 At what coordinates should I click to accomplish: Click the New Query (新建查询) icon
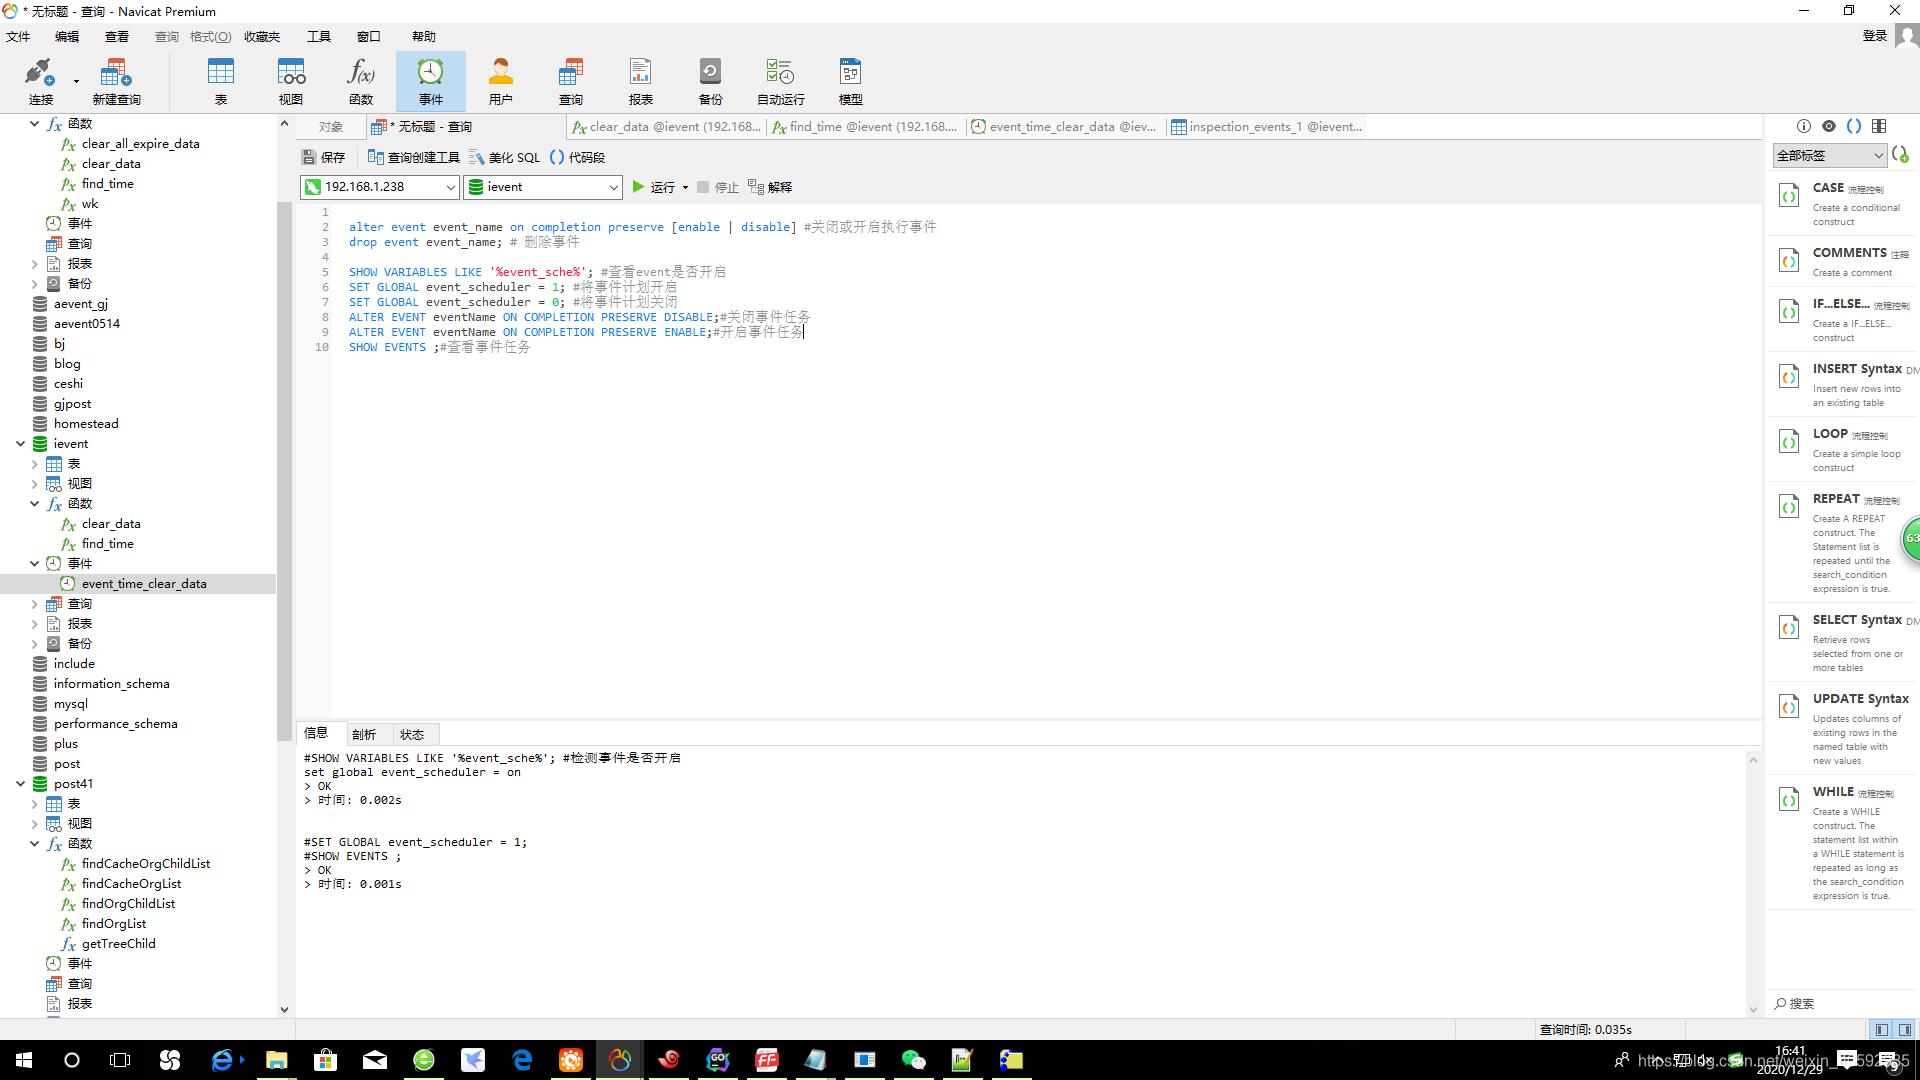click(116, 80)
